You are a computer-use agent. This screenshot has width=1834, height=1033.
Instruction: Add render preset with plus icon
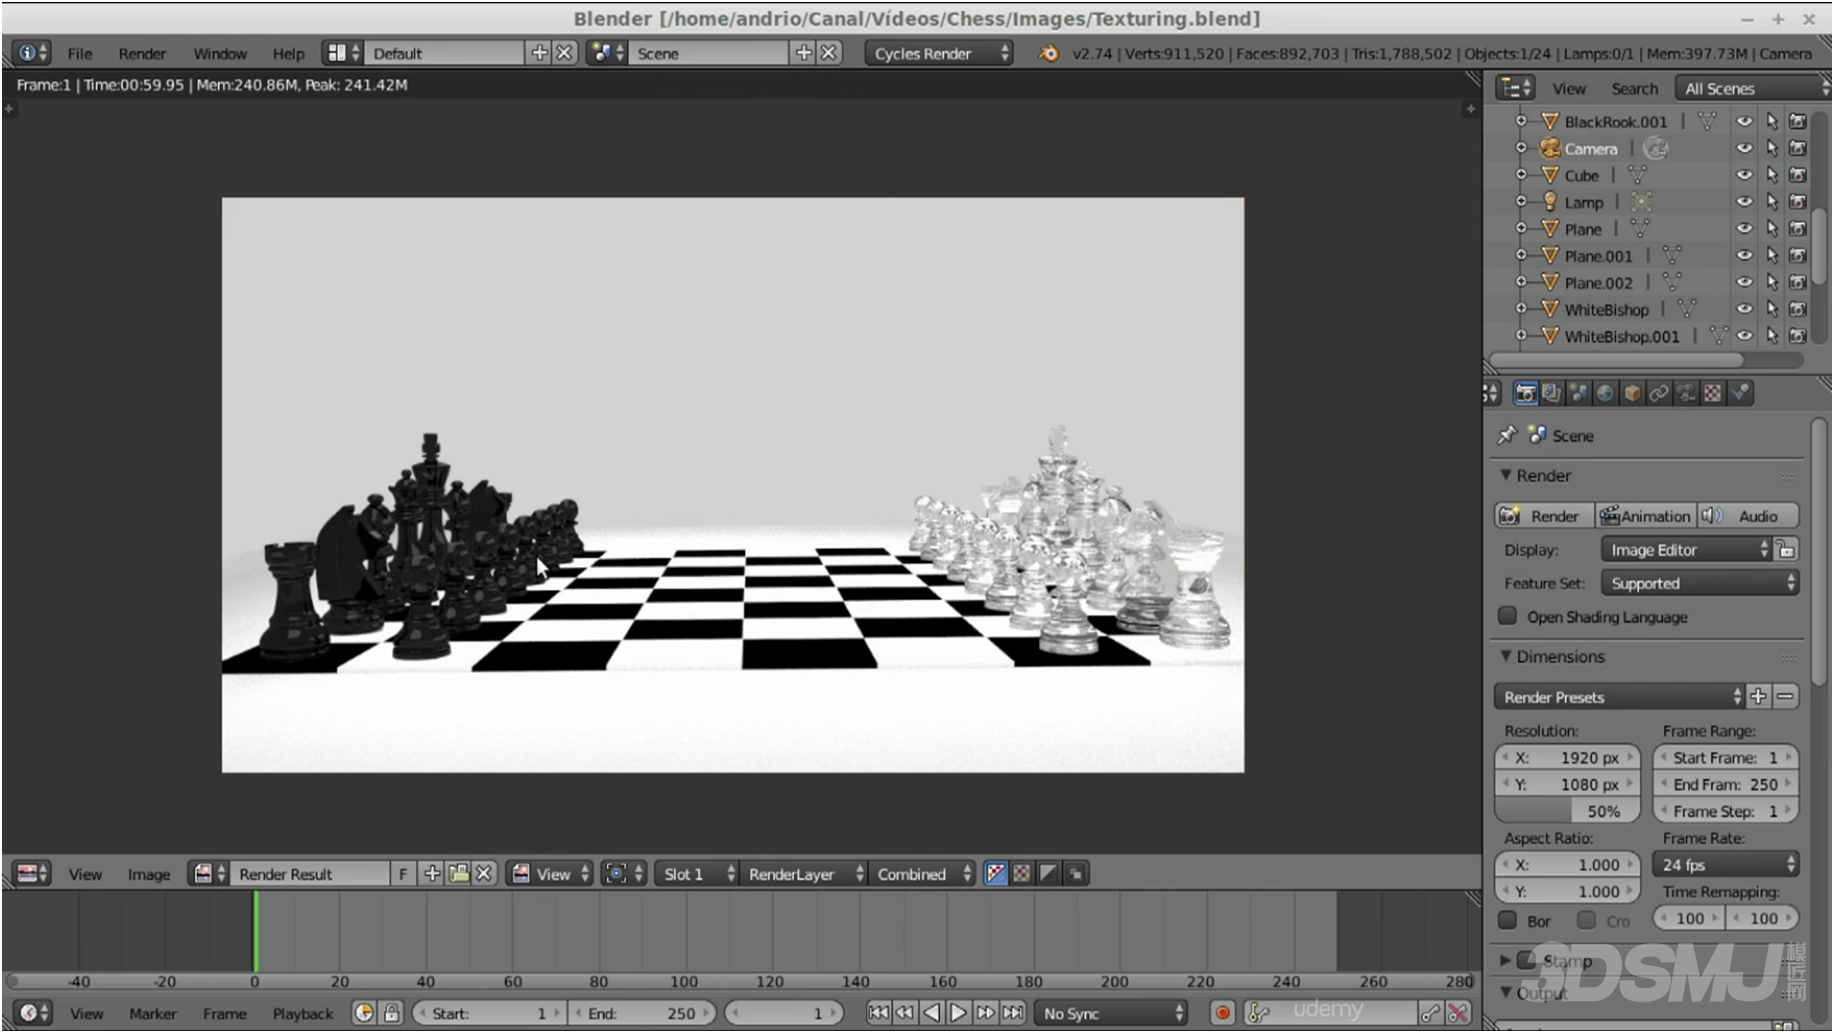click(1759, 696)
